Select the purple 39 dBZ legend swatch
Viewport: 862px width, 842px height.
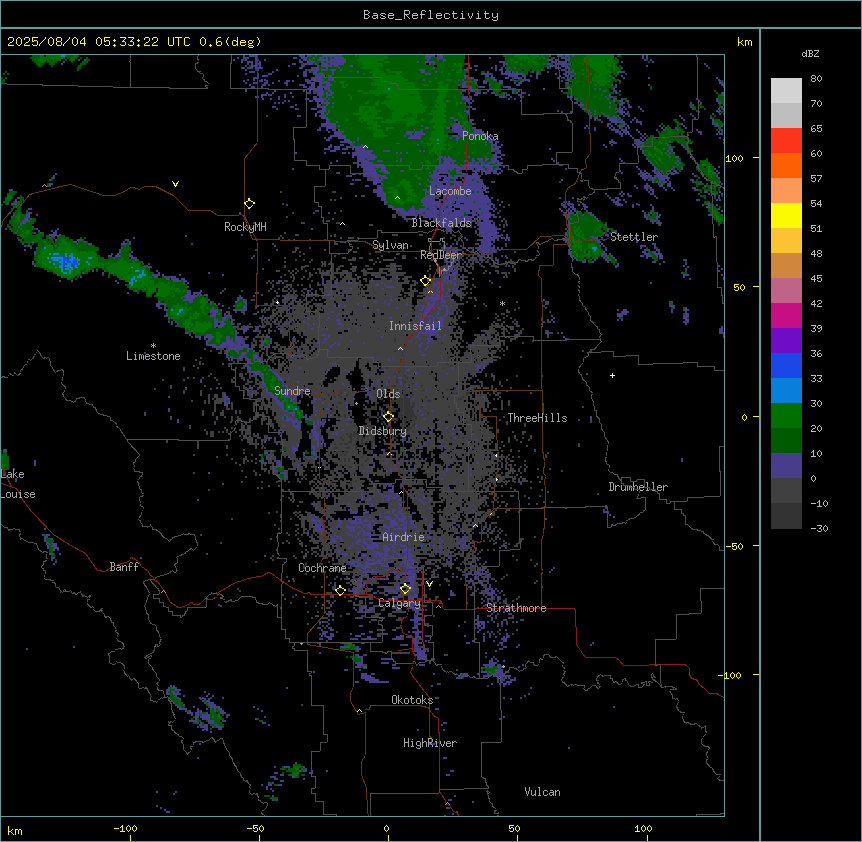(786, 341)
